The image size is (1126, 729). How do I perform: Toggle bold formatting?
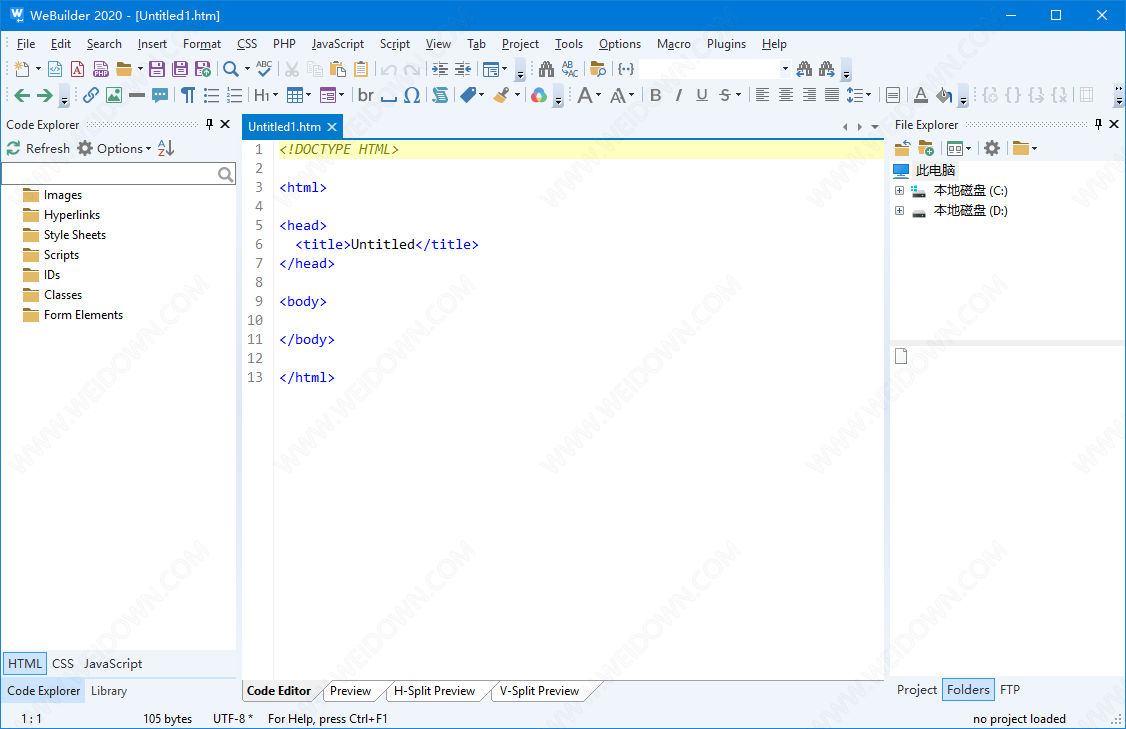[655, 95]
